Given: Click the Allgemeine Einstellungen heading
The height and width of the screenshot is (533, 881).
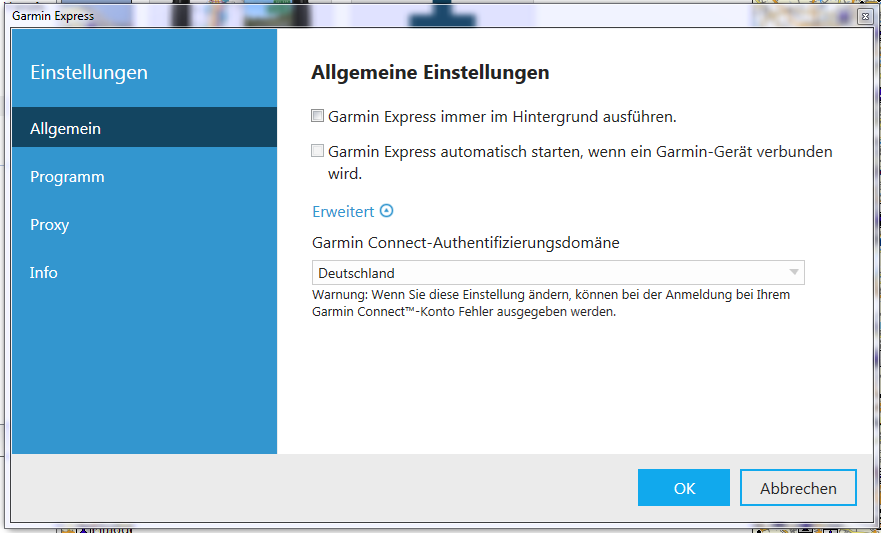Looking at the screenshot, I should 430,73.
